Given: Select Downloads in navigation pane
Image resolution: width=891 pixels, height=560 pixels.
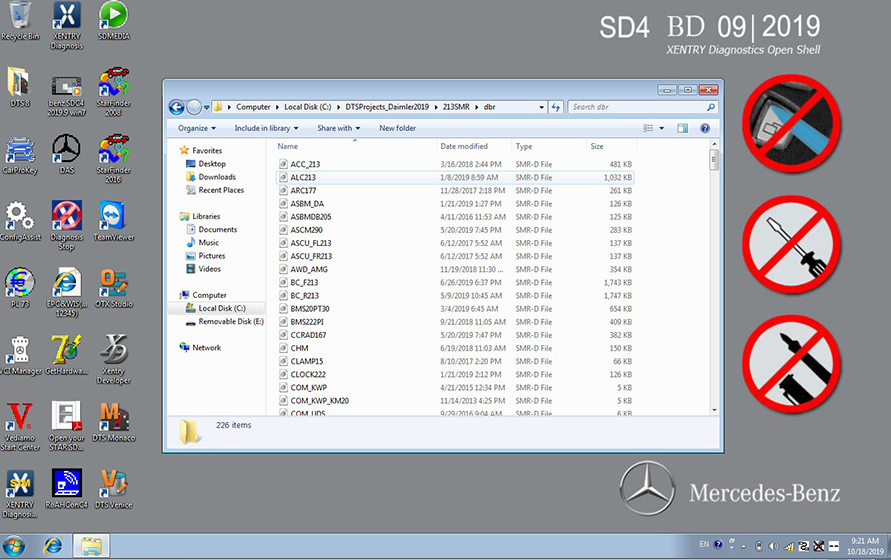Looking at the screenshot, I should [217, 177].
